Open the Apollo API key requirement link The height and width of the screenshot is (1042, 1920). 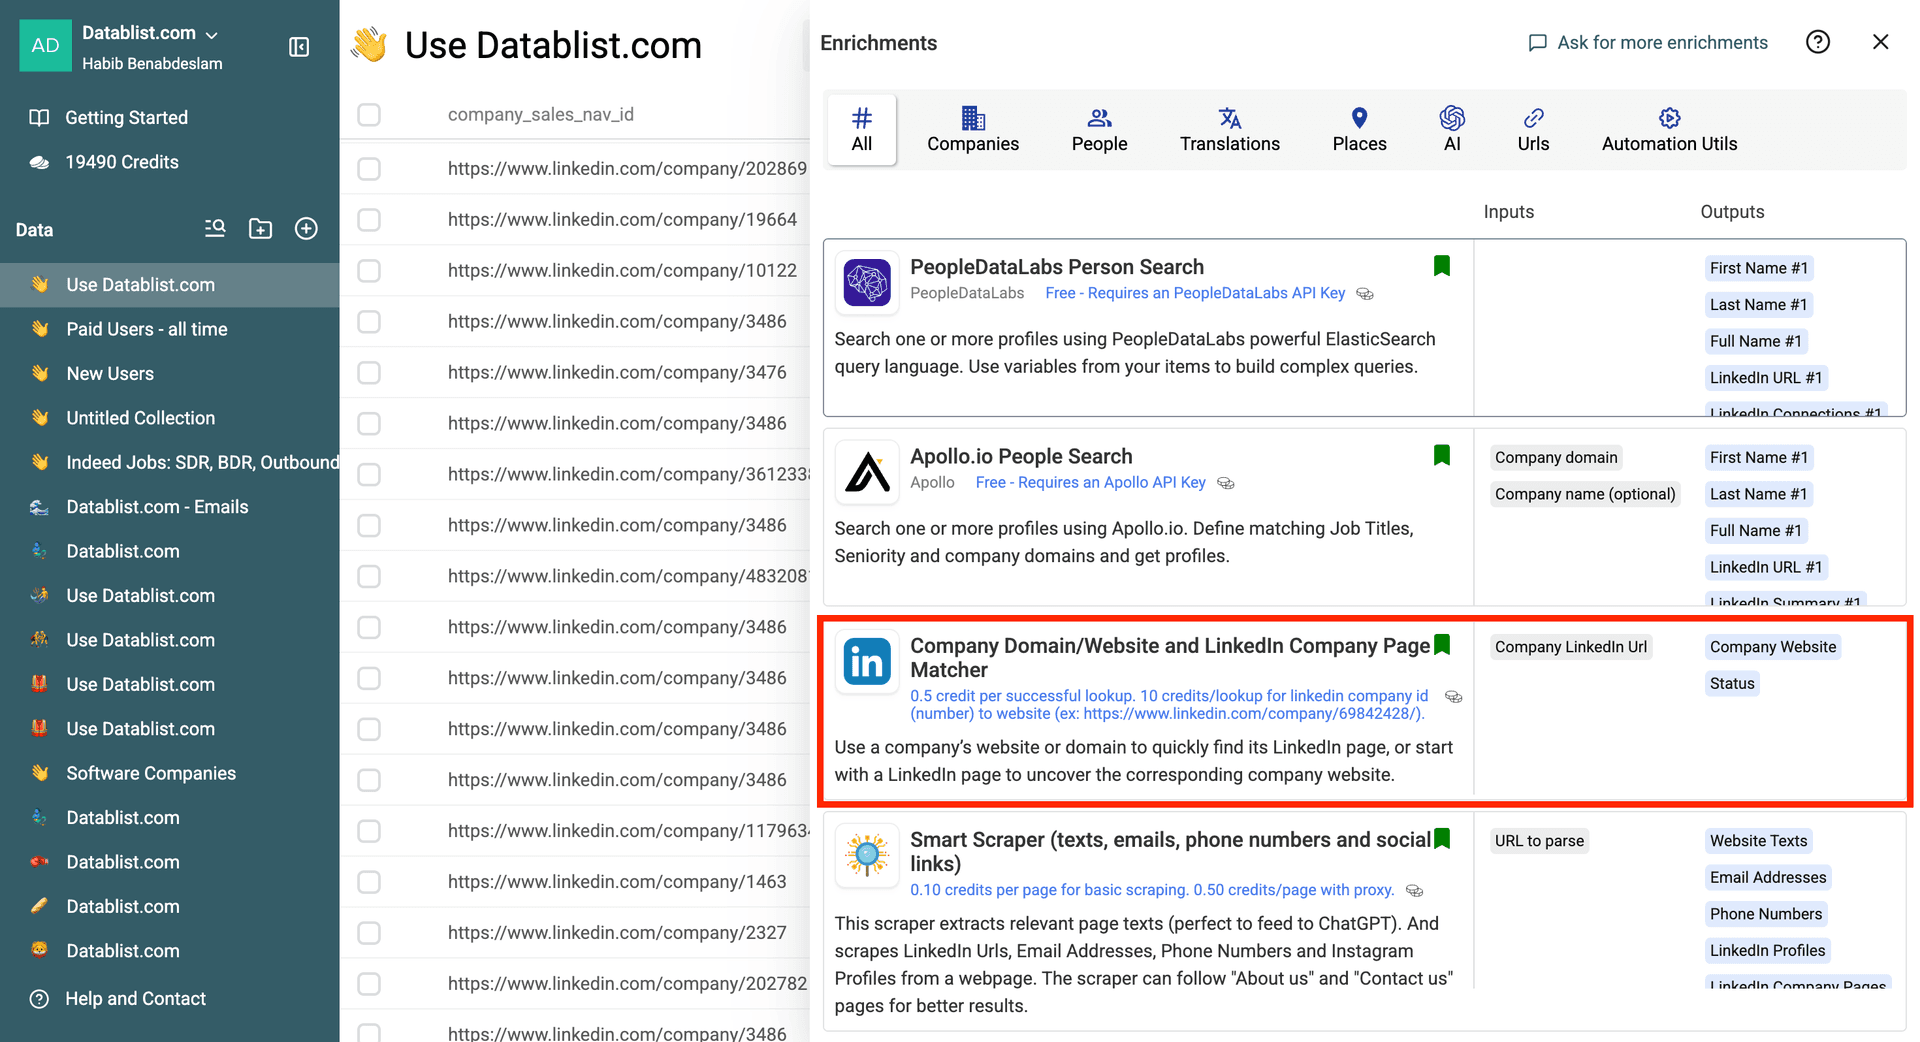pos(1089,482)
